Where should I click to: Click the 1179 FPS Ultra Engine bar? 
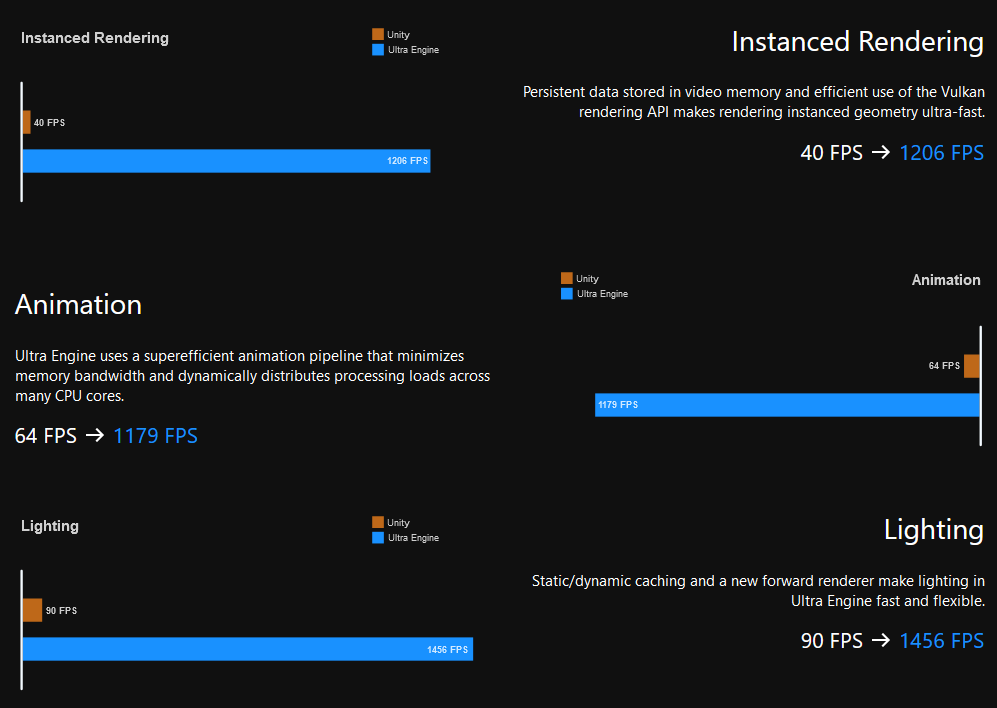point(787,405)
